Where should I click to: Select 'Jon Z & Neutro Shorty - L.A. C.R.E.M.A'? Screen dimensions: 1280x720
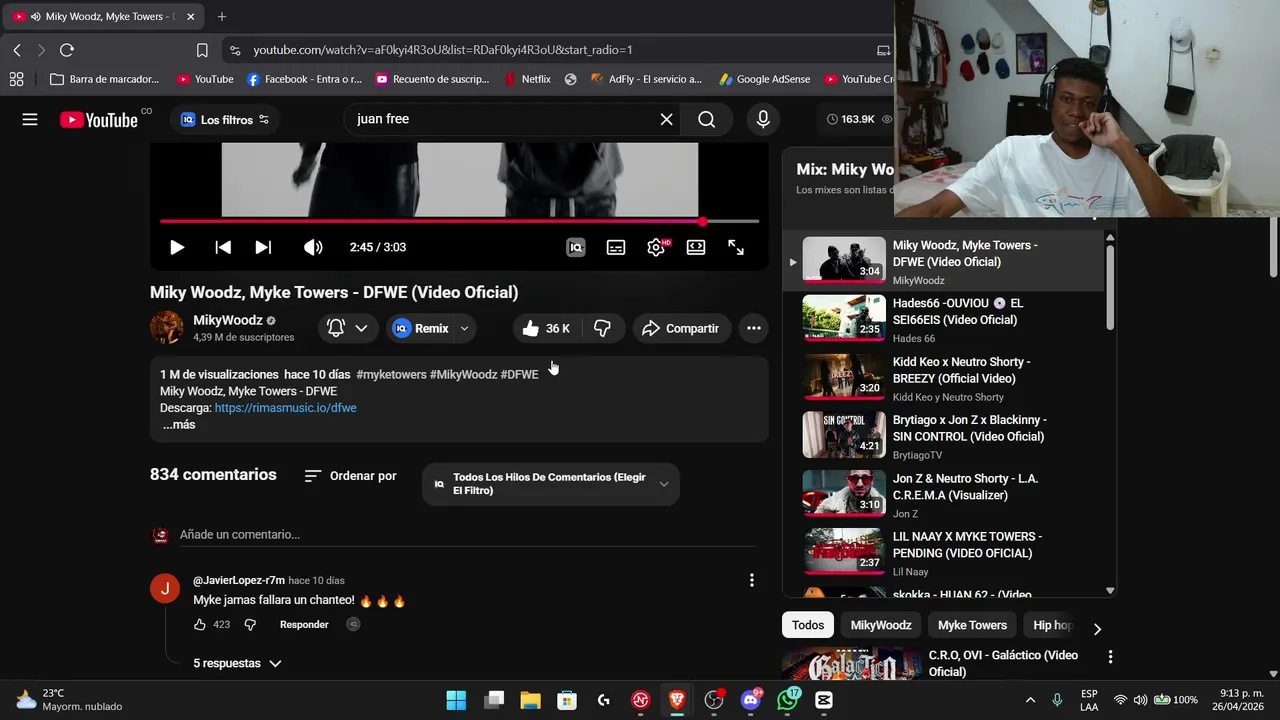(x=943, y=495)
